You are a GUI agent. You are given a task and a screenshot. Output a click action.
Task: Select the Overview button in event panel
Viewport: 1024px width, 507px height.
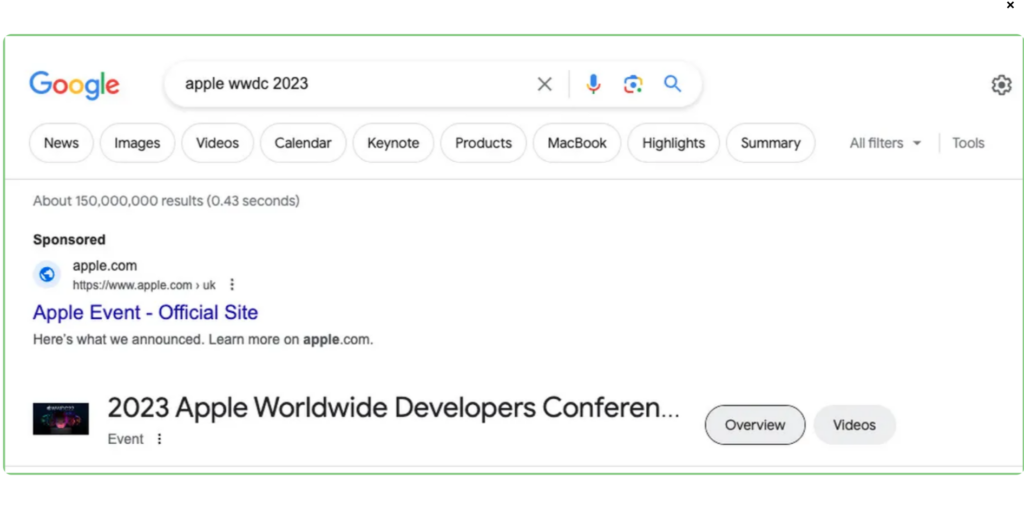pos(755,425)
